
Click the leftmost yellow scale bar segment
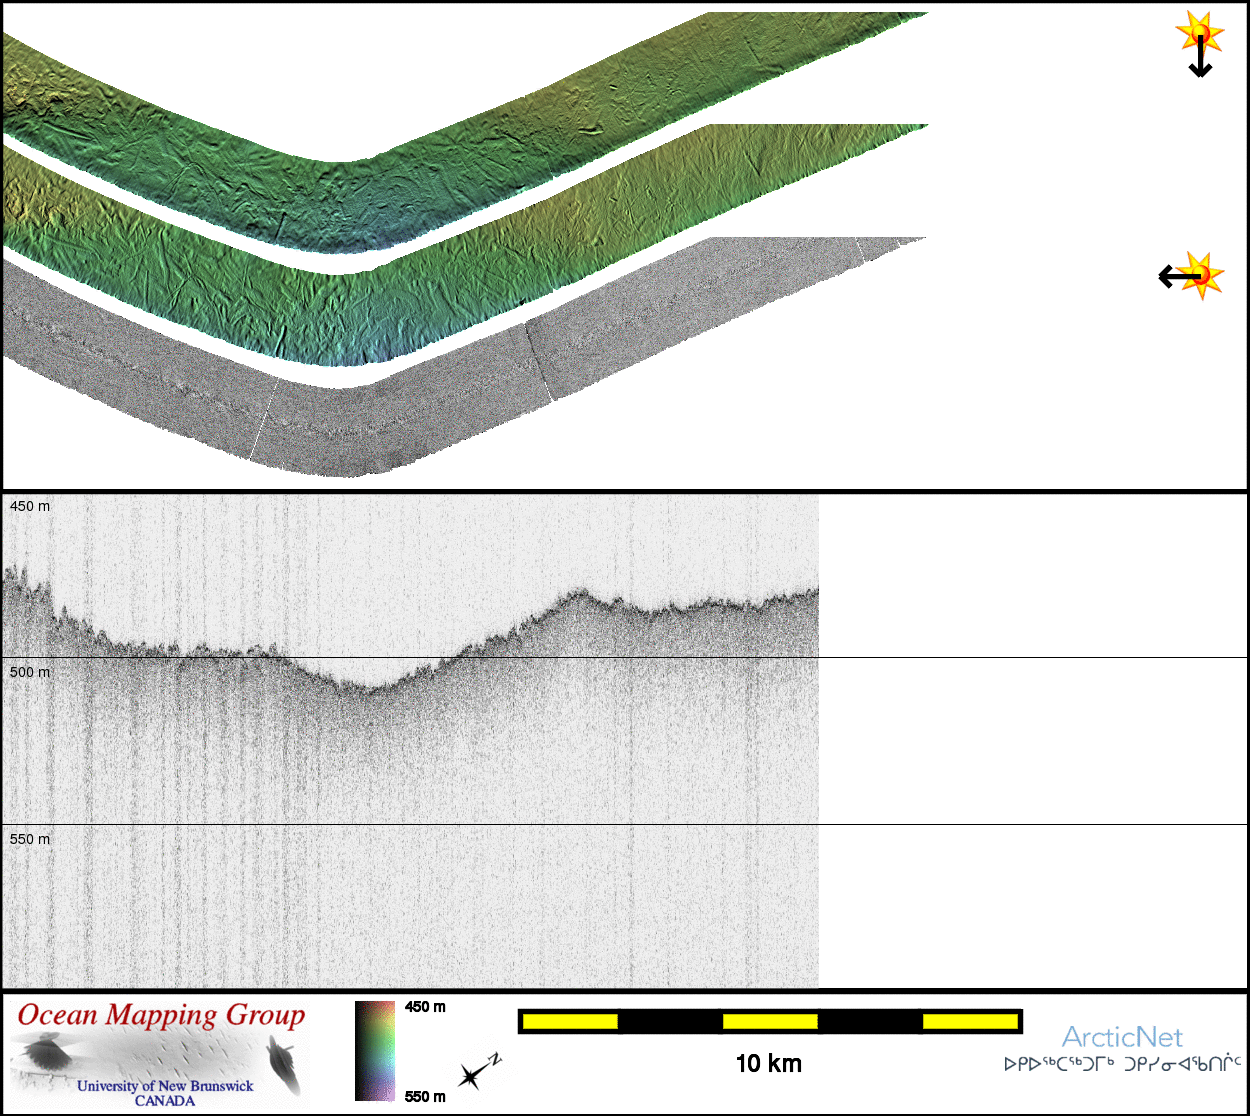pos(570,1021)
